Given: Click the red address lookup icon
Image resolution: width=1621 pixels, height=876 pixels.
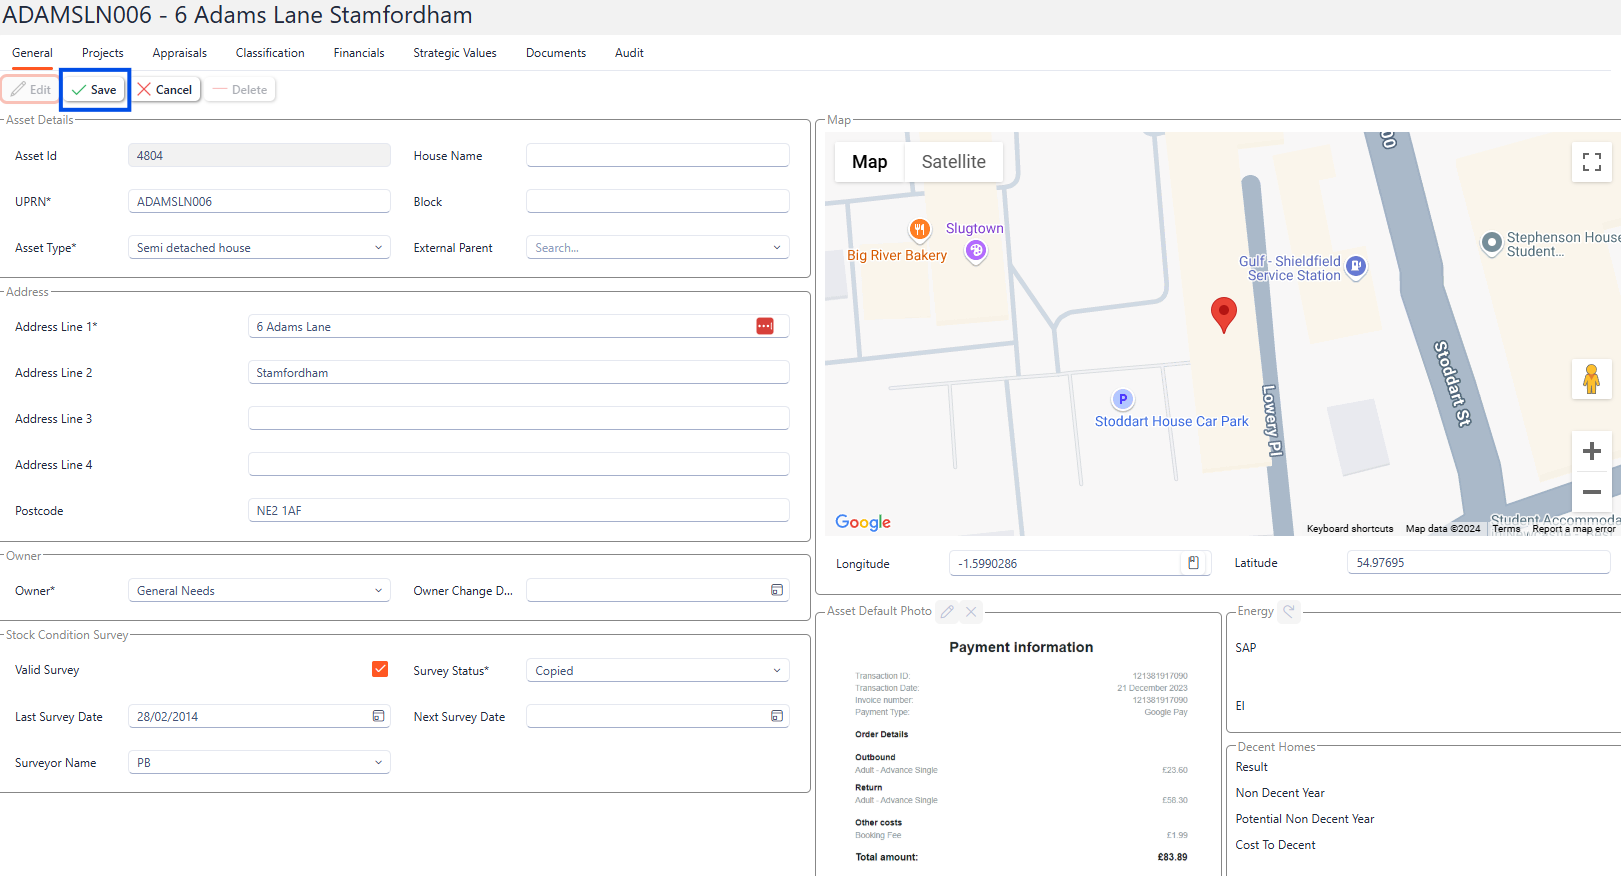Looking at the screenshot, I should pyautogui.click(x=765, y=326).
